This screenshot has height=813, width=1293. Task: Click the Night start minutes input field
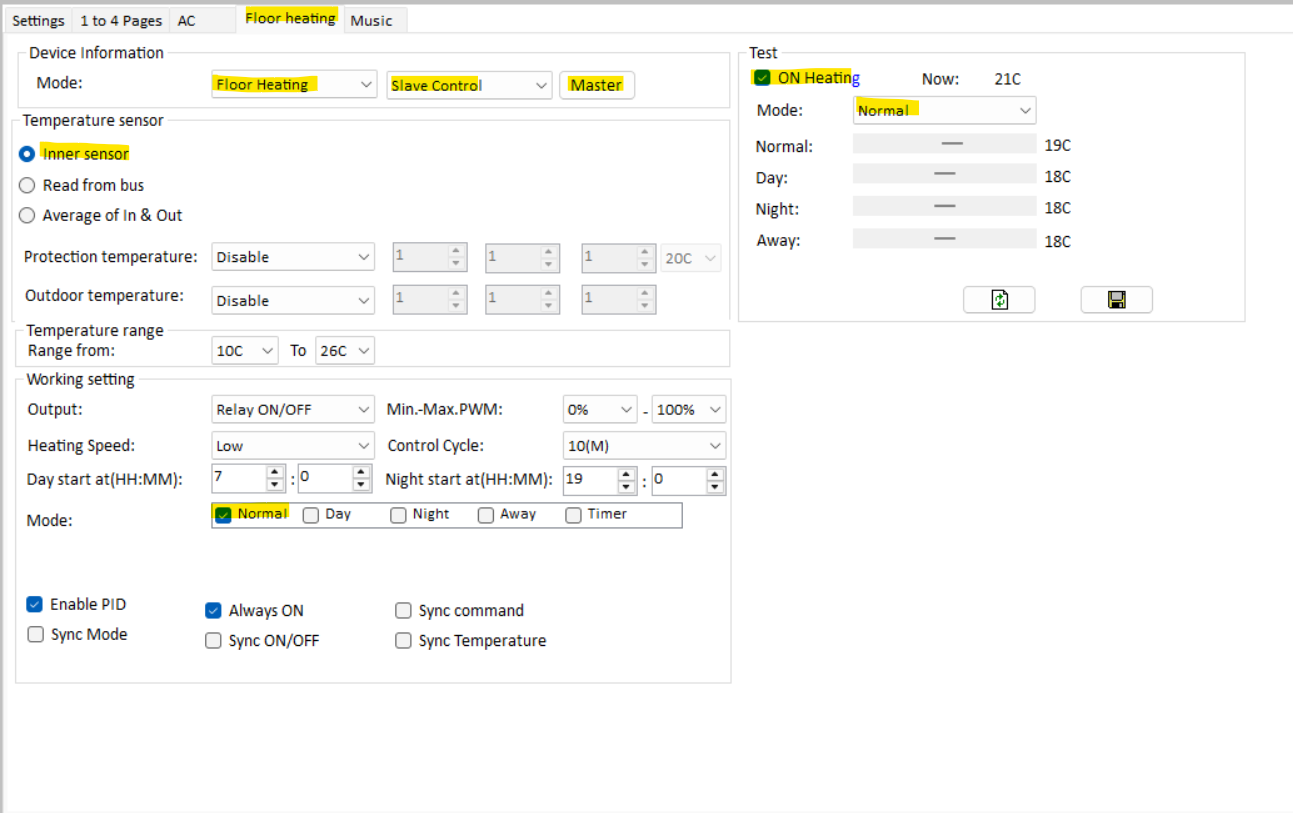tap(677, 479)
